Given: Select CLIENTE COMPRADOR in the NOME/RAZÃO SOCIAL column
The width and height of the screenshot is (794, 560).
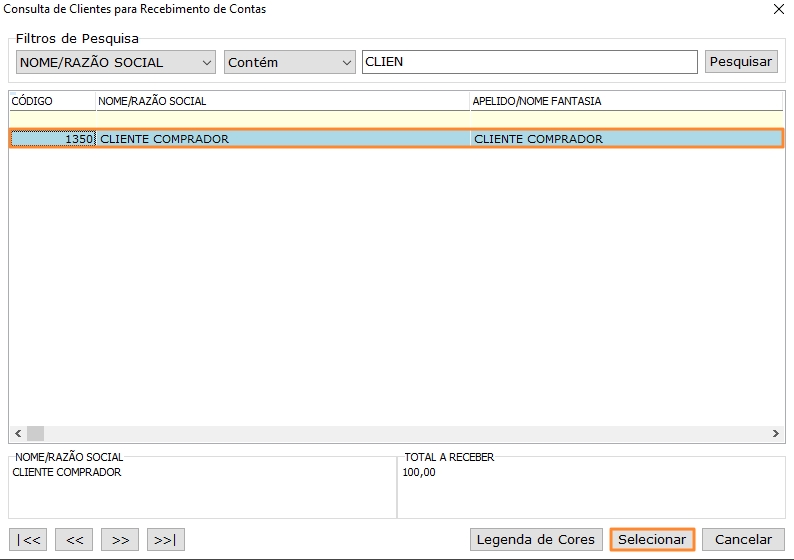Looking at the screenshot, I should pyautogui.click(x=282, y=139).
